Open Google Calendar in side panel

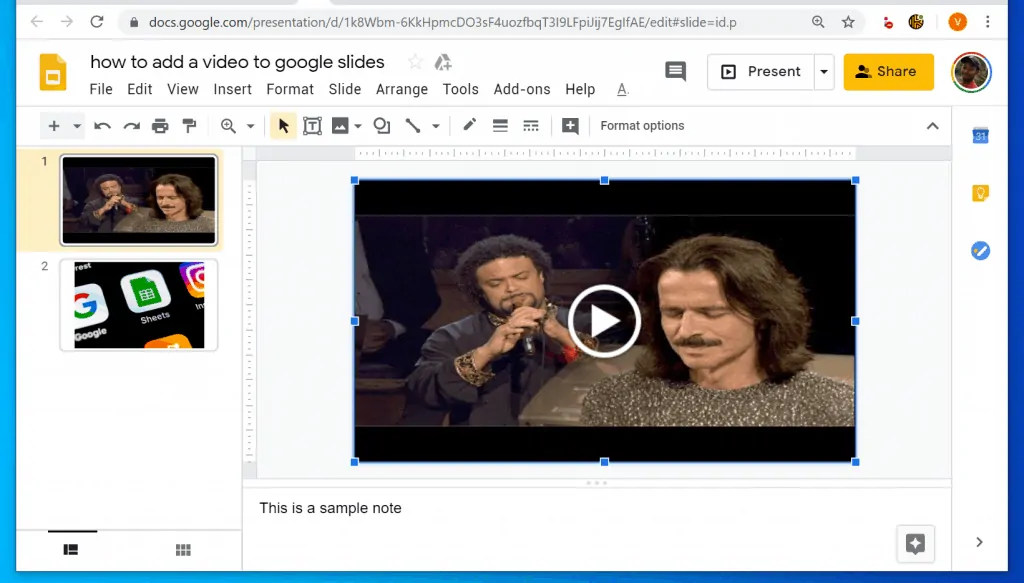980,136
